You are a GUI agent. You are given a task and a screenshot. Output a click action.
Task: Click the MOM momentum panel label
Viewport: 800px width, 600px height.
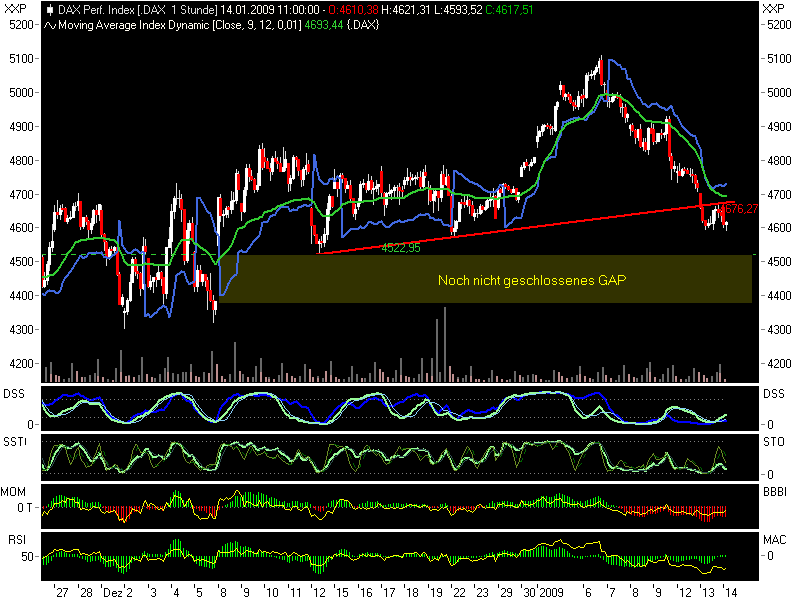[x=15, y=492]
